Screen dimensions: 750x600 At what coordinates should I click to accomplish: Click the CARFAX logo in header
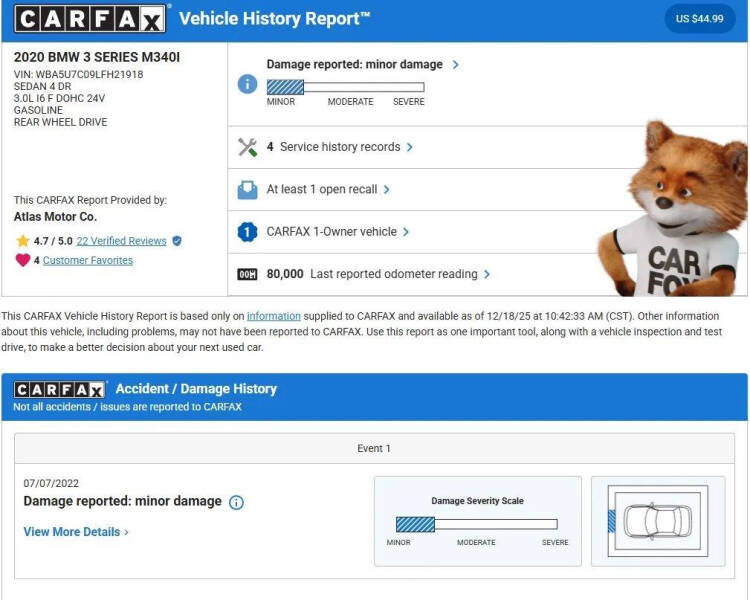[90, 19]
